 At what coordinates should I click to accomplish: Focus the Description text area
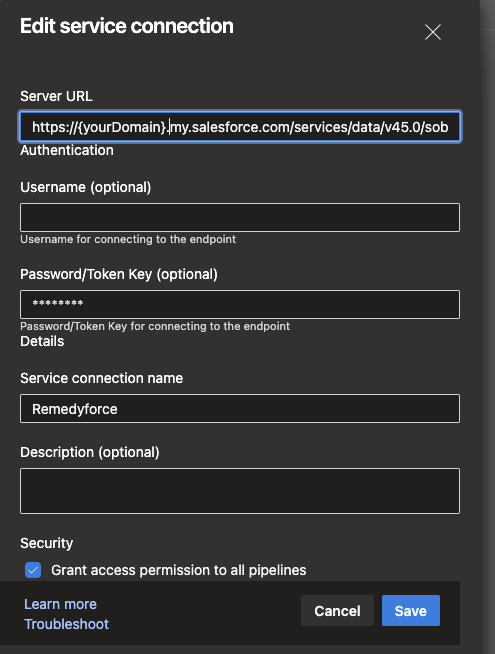pyautogui.click(x=240, y=490)
